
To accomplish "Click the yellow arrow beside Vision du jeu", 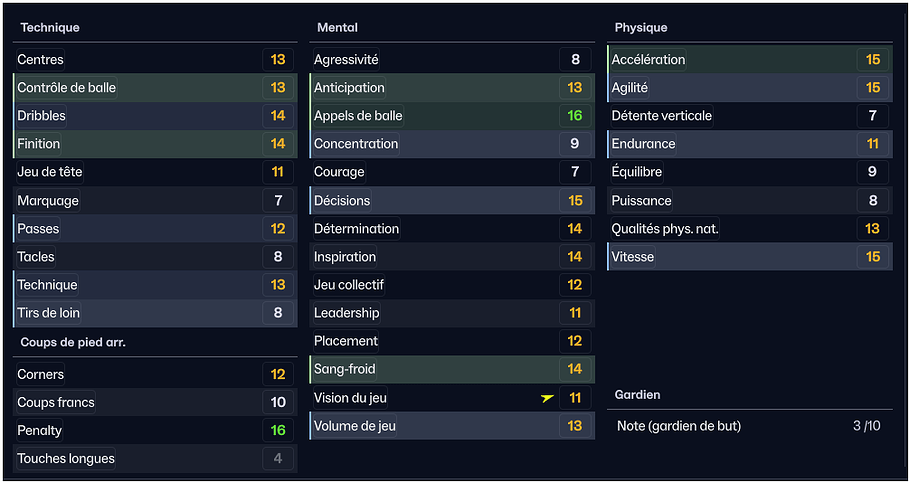I will [547, 398].
